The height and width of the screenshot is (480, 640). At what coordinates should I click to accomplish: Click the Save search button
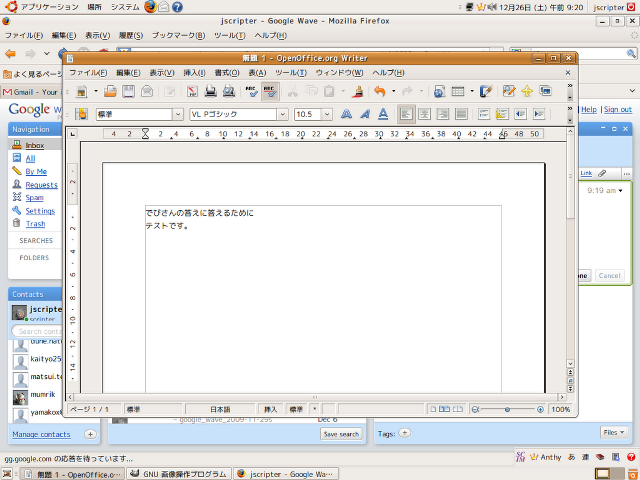(341, 434)
